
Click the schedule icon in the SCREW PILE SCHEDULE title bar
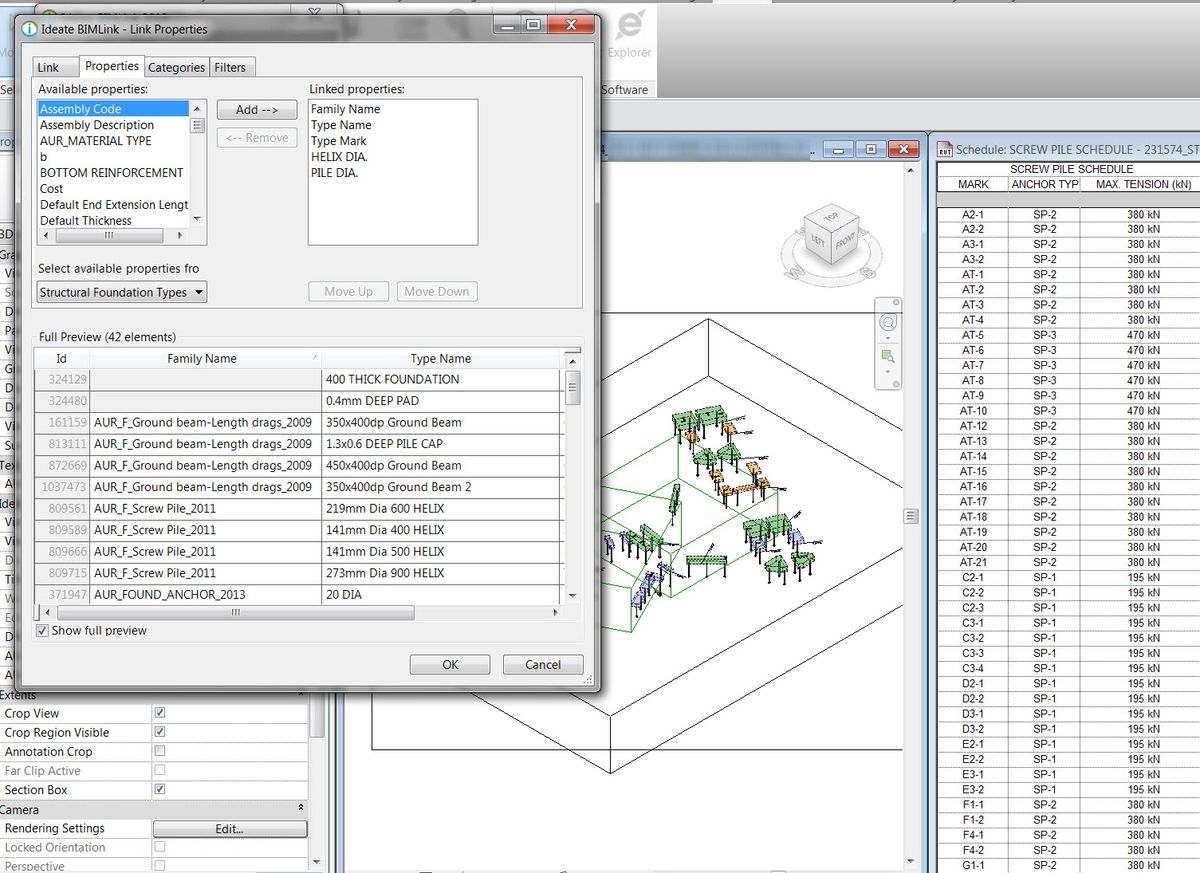(x=946, y=149)
